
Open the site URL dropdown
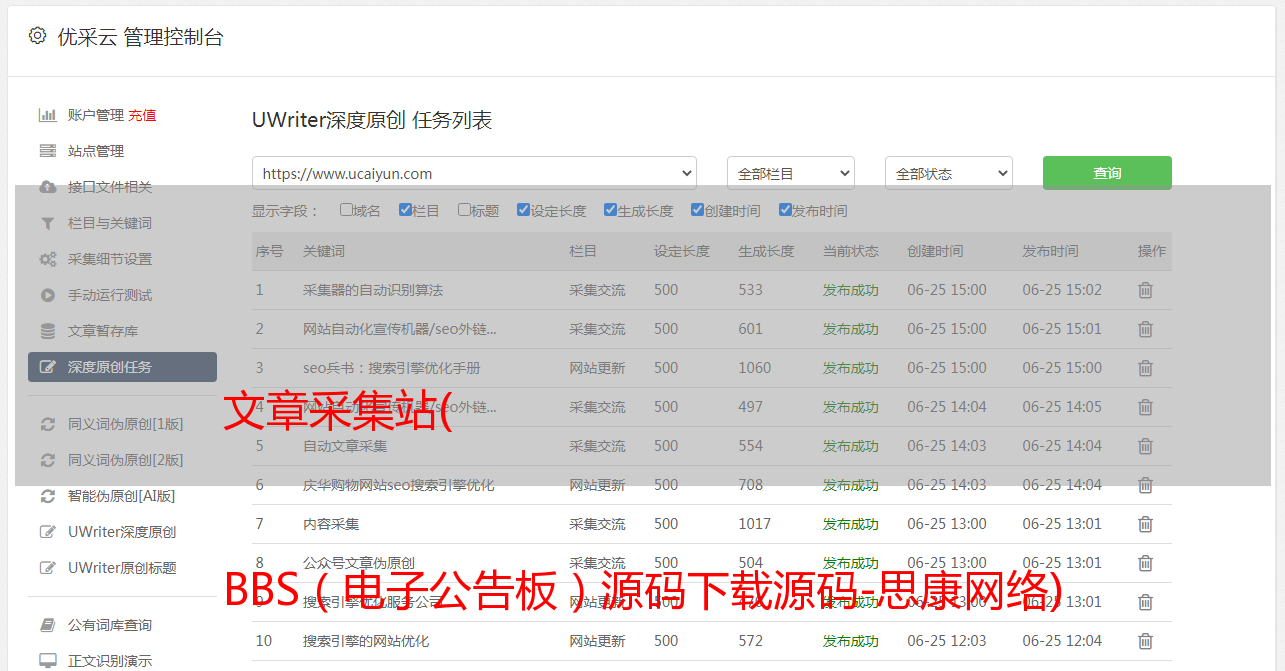[x=474, y=173]
